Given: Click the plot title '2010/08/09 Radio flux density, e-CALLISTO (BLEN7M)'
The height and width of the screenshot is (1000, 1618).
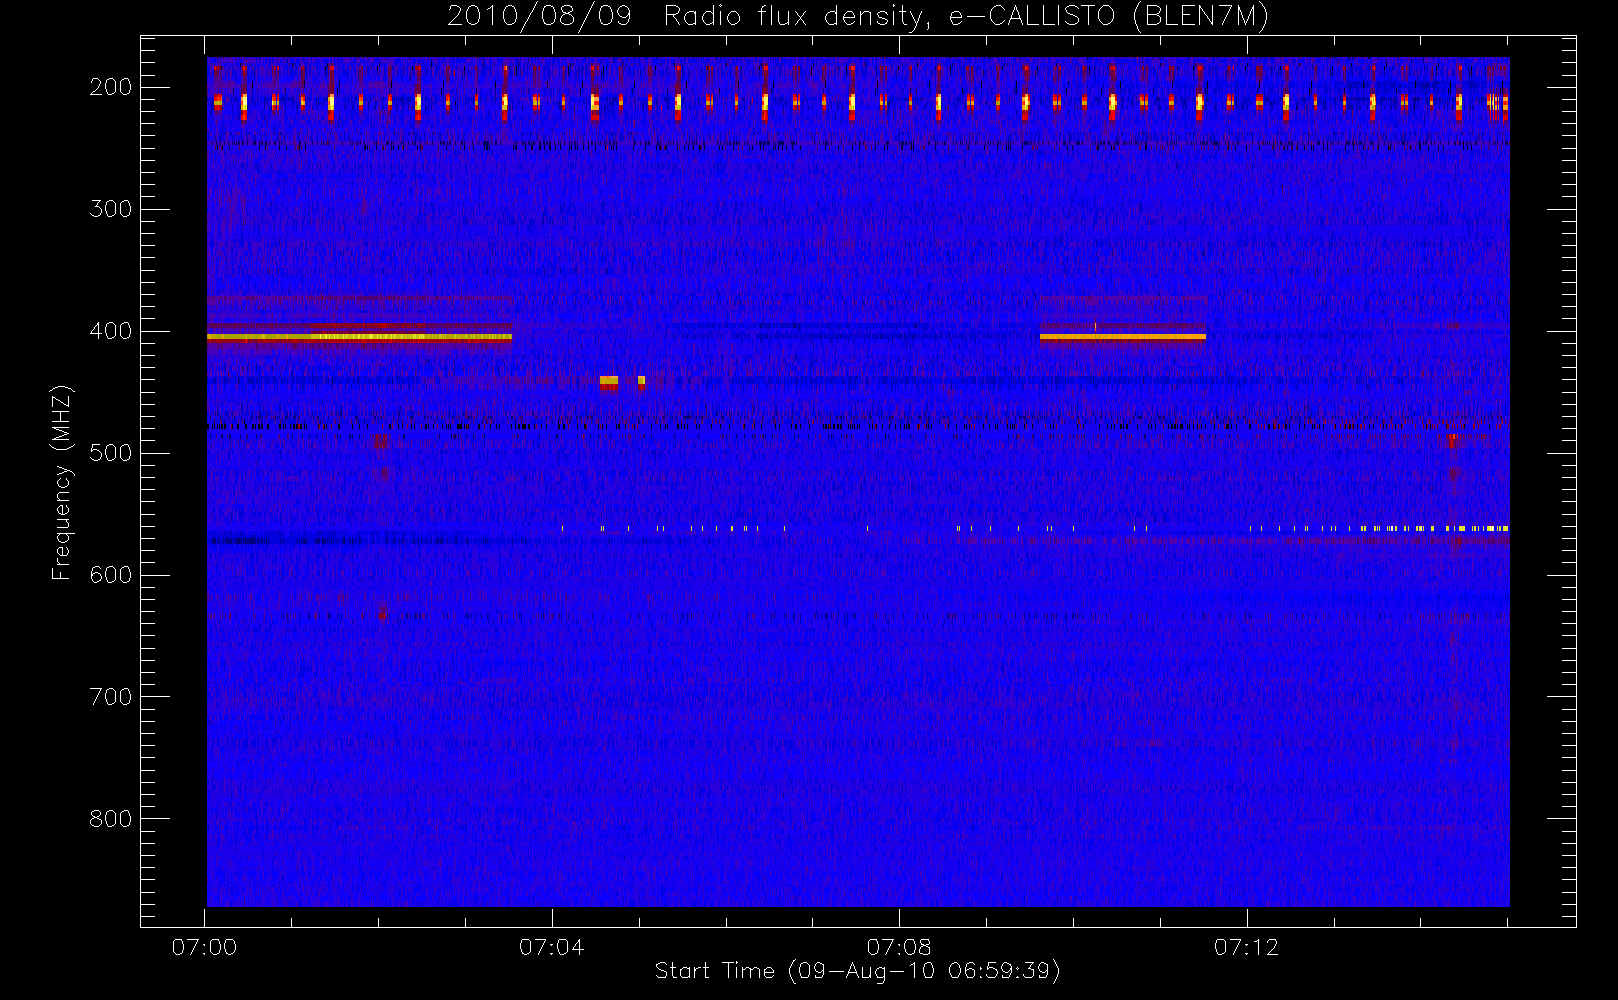Looking at the screenshot, I should (858, 17).
